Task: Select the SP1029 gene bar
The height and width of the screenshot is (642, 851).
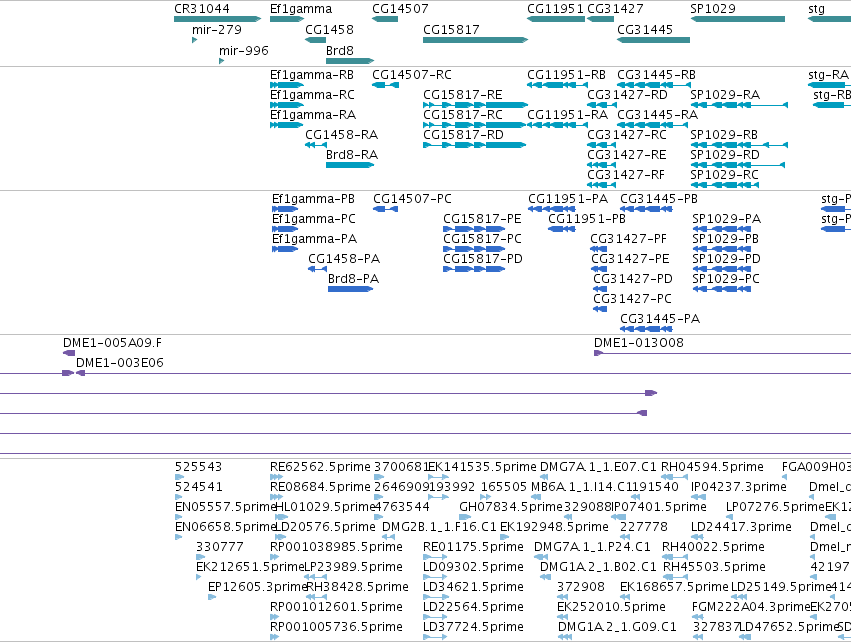Action: [x=738, y=19]
